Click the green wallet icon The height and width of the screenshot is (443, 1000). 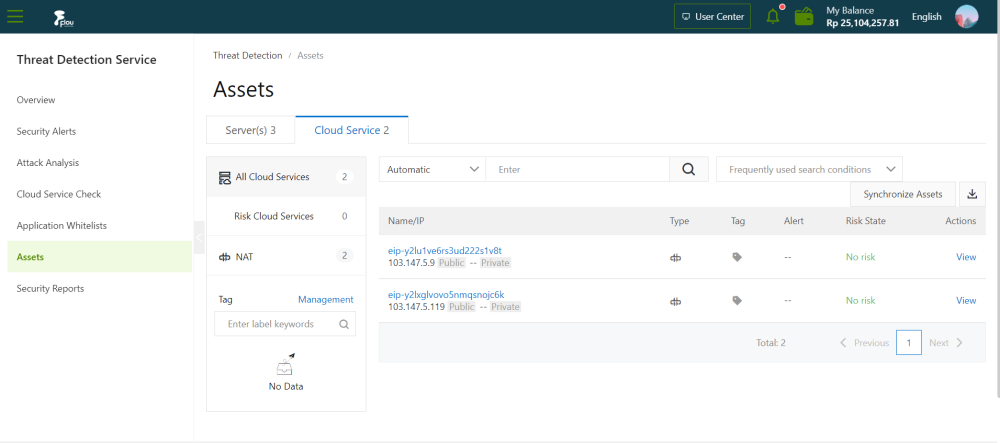[x=804, y=17]
